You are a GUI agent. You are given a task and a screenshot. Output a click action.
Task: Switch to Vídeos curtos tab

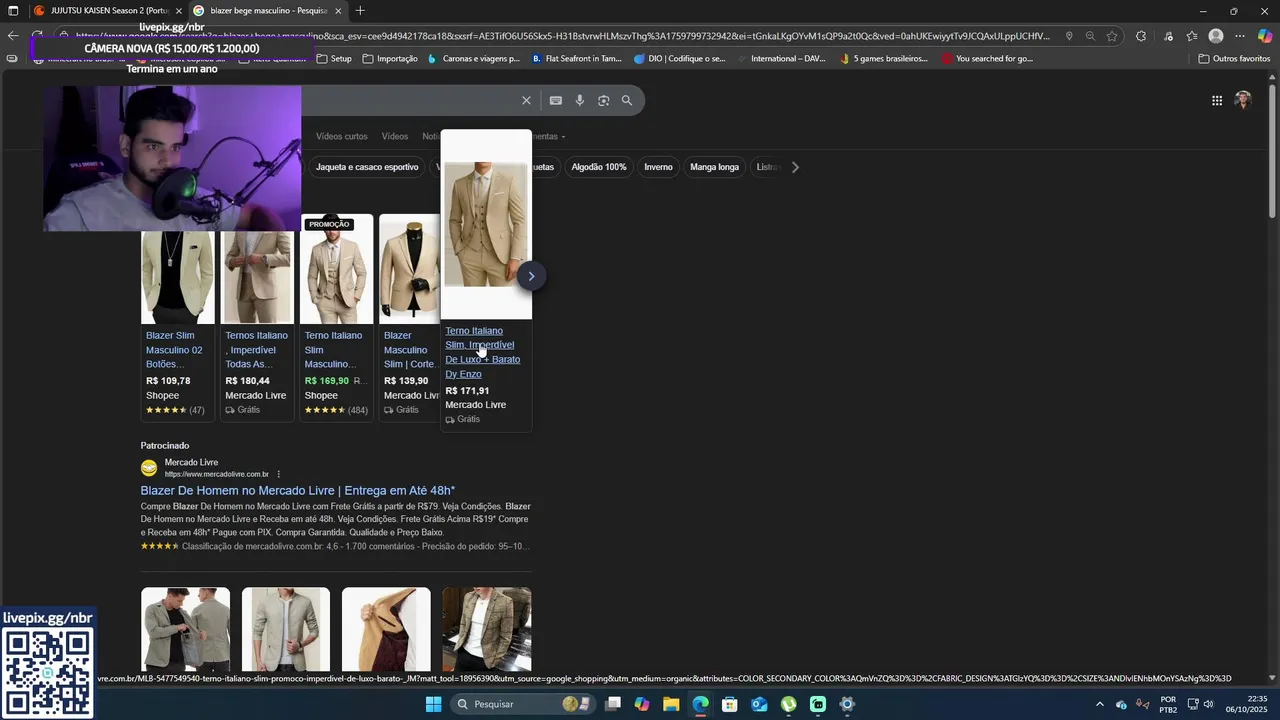tap(342, 136)
